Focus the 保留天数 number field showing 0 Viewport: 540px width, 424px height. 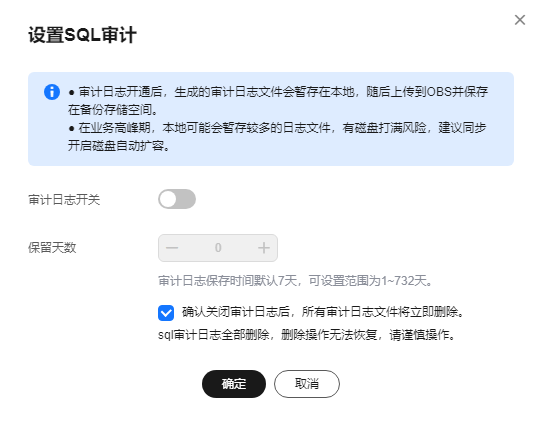point(218,248)
